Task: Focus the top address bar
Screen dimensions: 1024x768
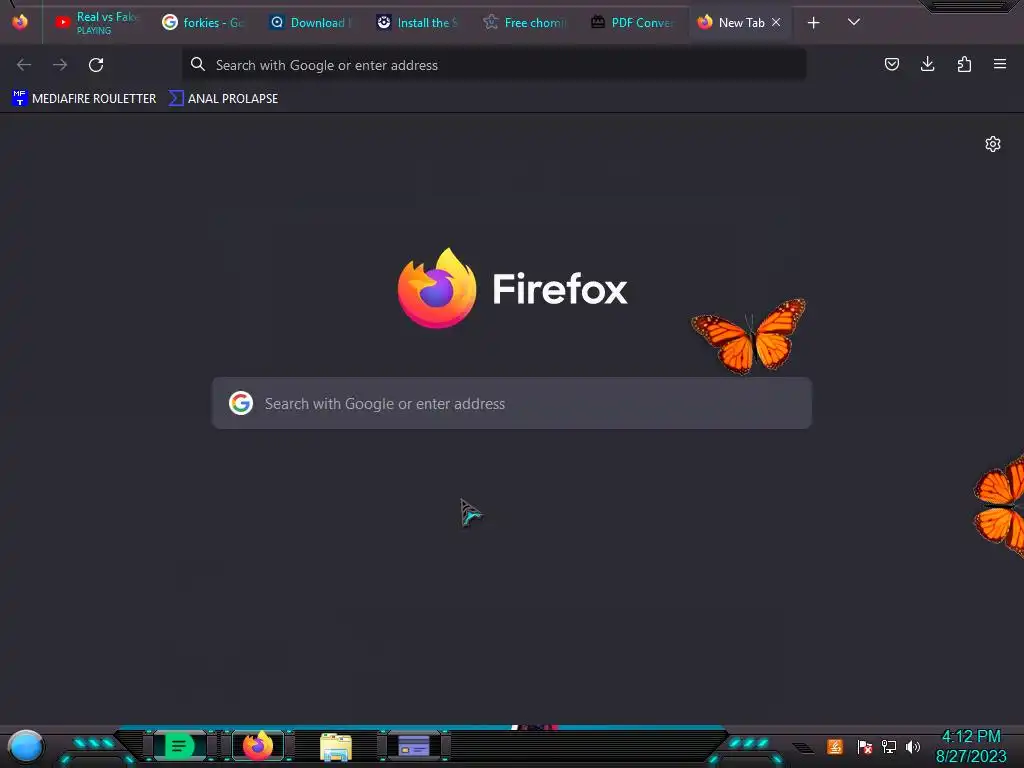Action: tap(494, 65)
